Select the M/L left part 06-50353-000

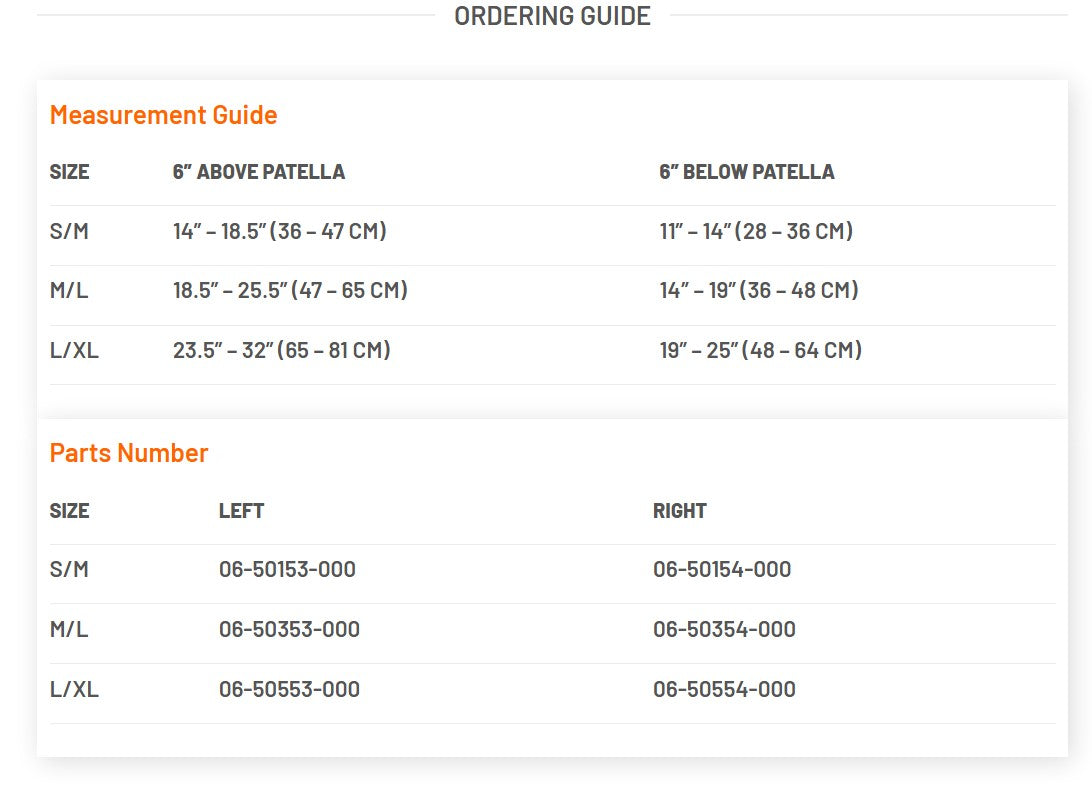click(x=289, y=630)
